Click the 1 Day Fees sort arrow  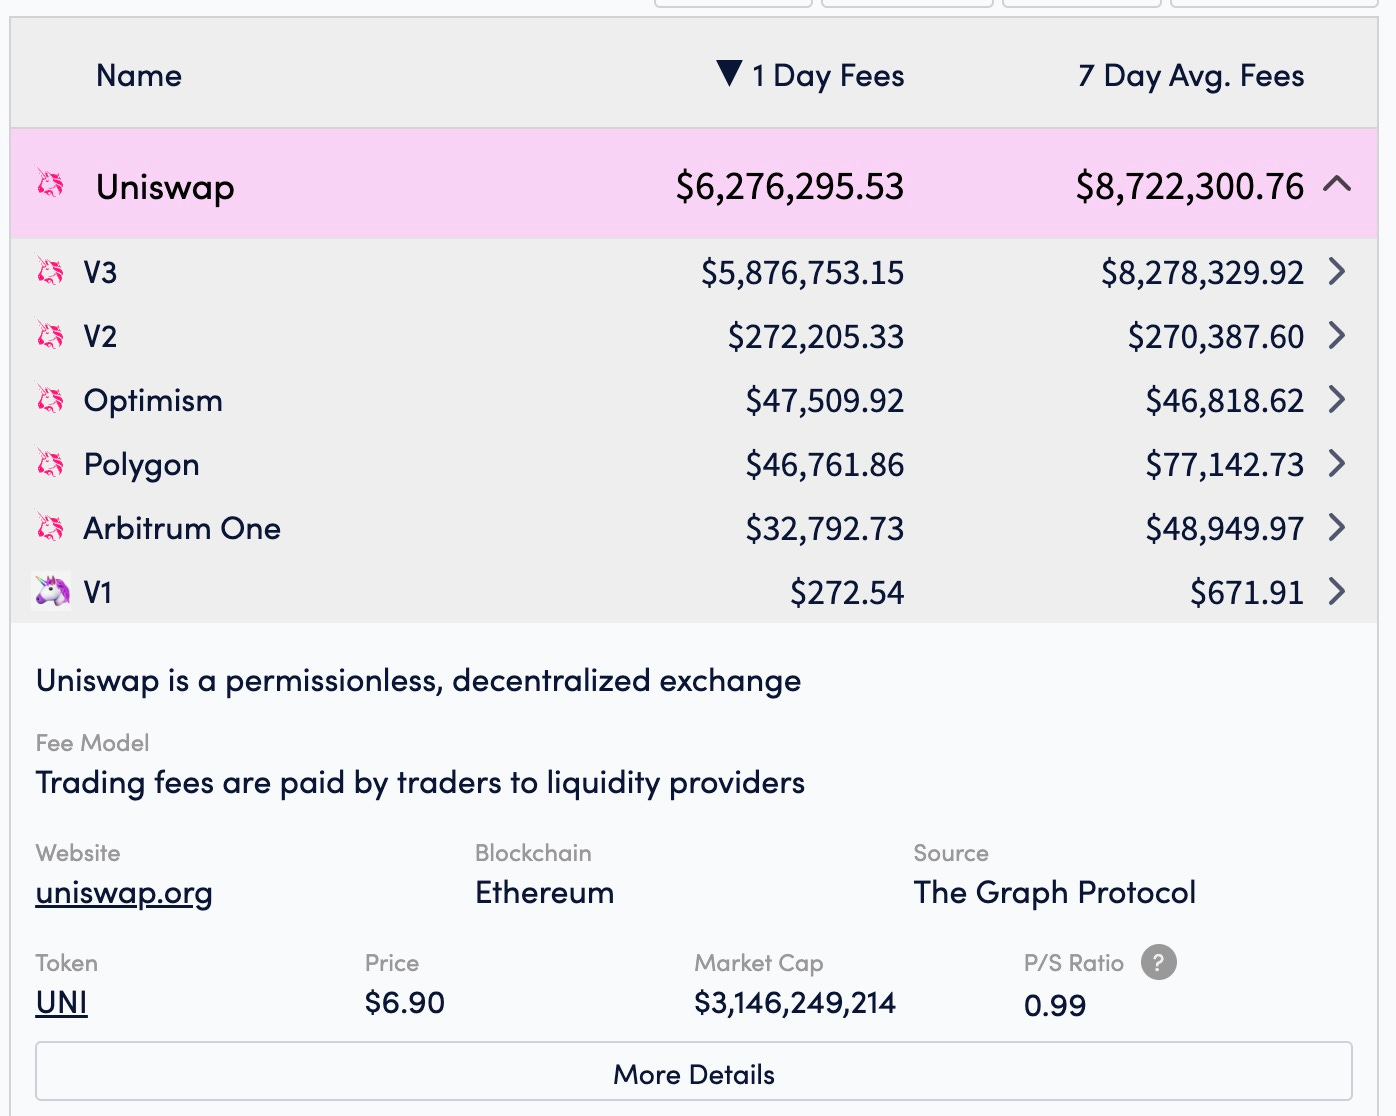(729, 73)
